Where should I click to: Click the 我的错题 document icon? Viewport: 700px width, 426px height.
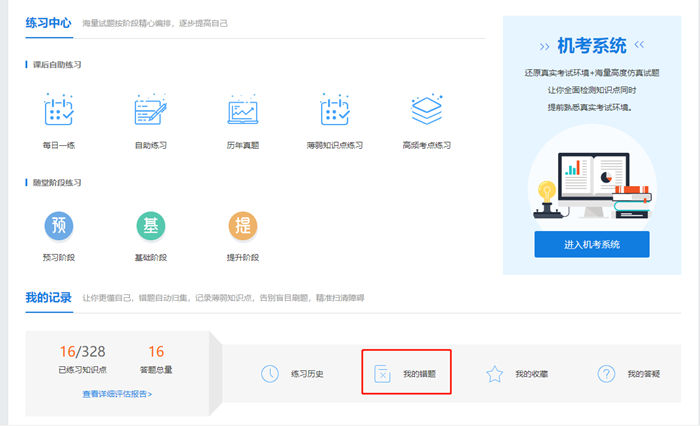click(x=382, y=374)
